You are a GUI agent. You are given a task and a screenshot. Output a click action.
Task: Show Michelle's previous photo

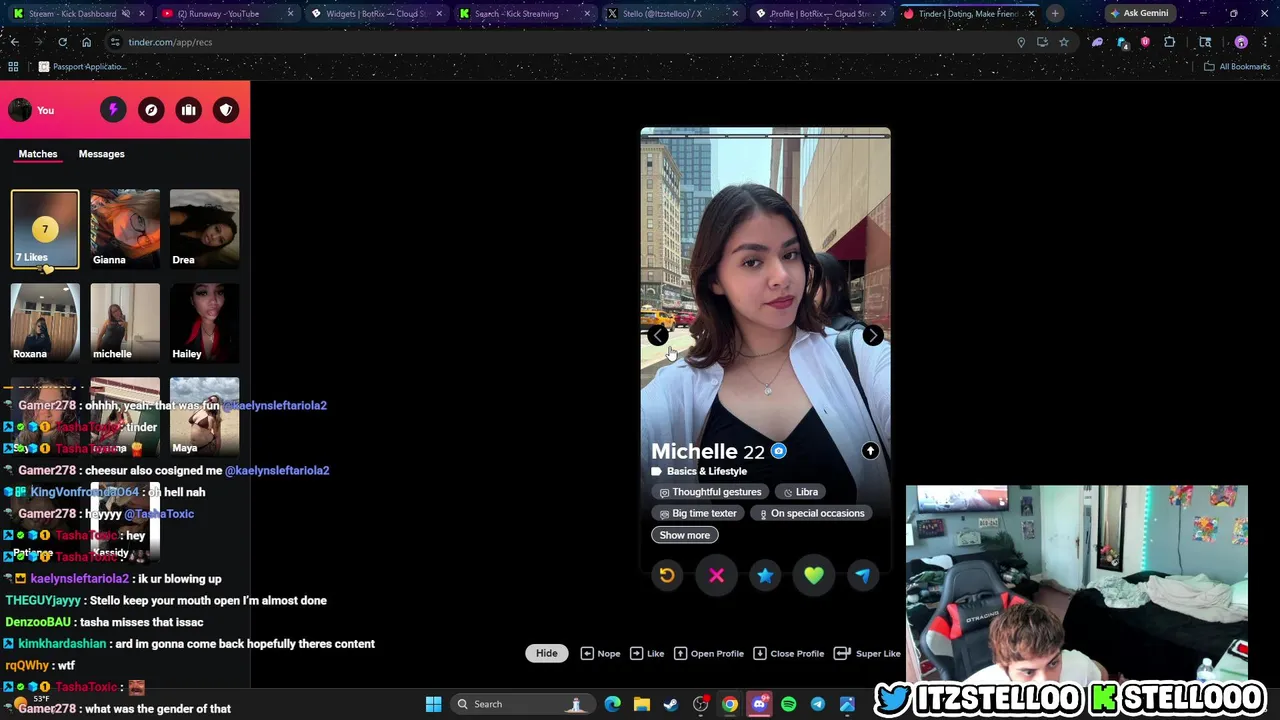pyautogui.click(x=657, y=336)
